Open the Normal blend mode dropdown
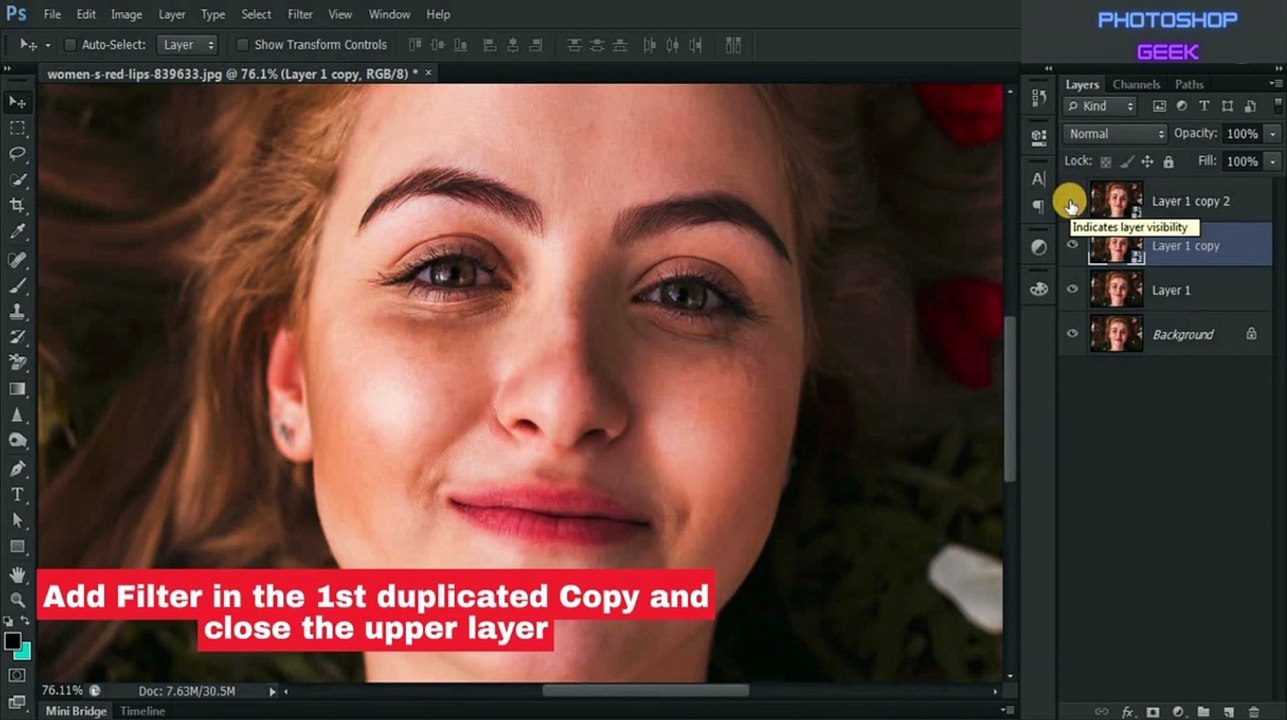 (x=1115, y=134)
